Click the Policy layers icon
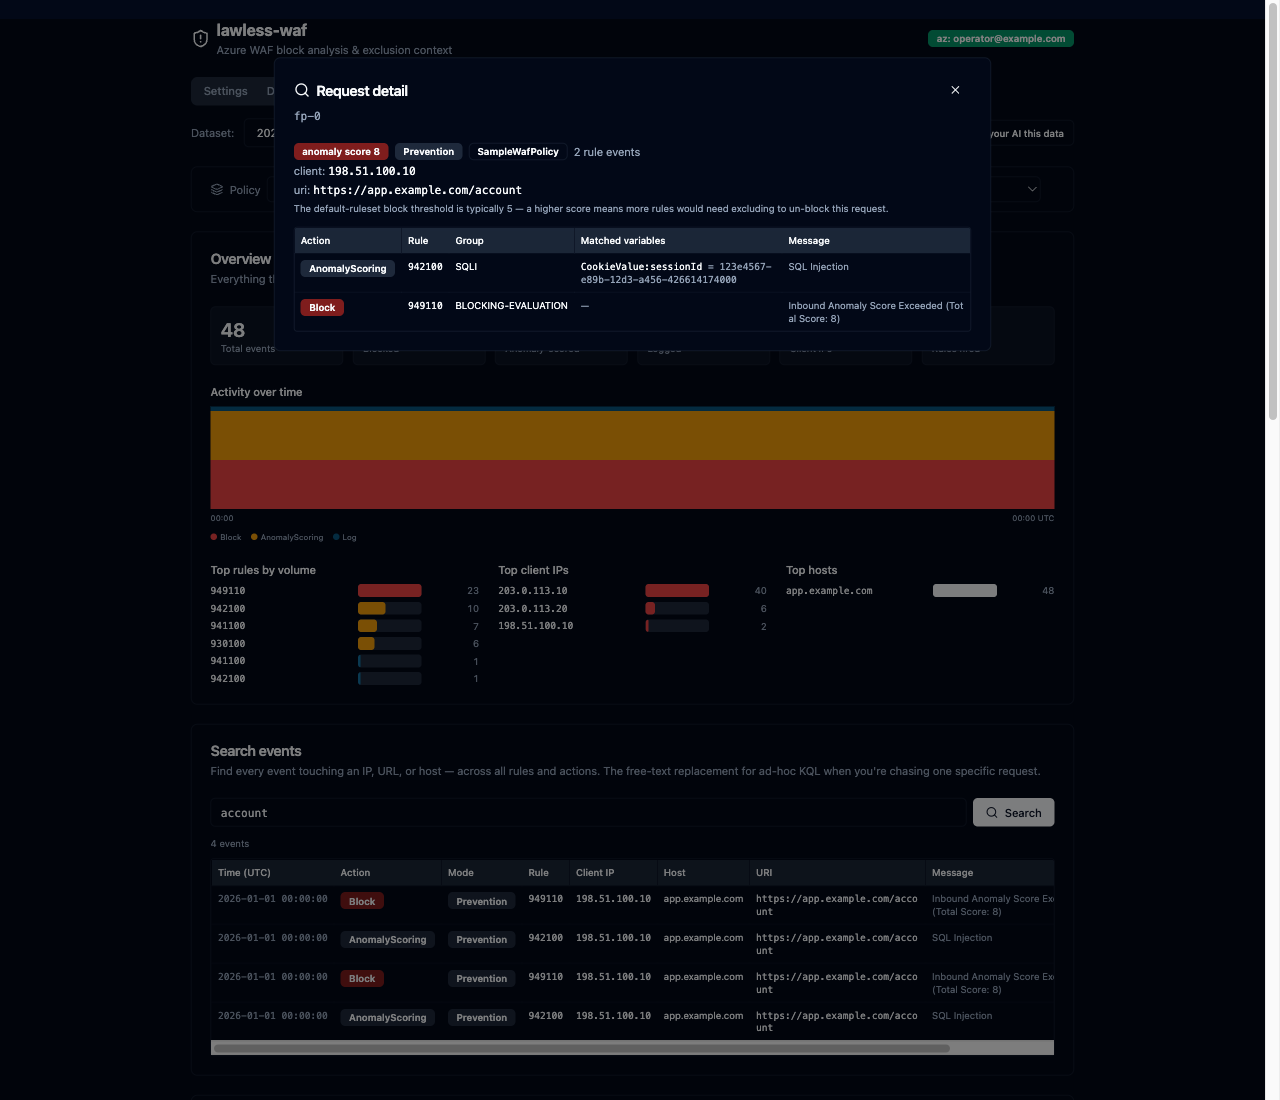Viewport: 1280px width, 1100px height. click(x=217, y=189)
